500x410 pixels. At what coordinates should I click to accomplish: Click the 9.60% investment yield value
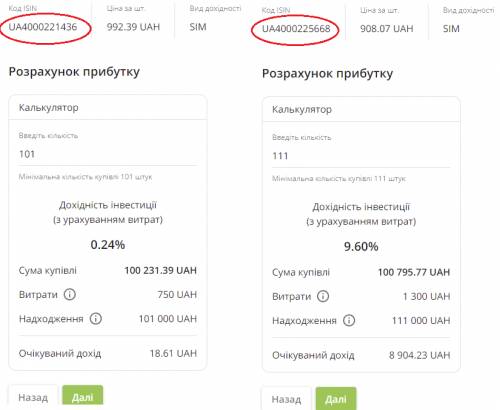361,247
